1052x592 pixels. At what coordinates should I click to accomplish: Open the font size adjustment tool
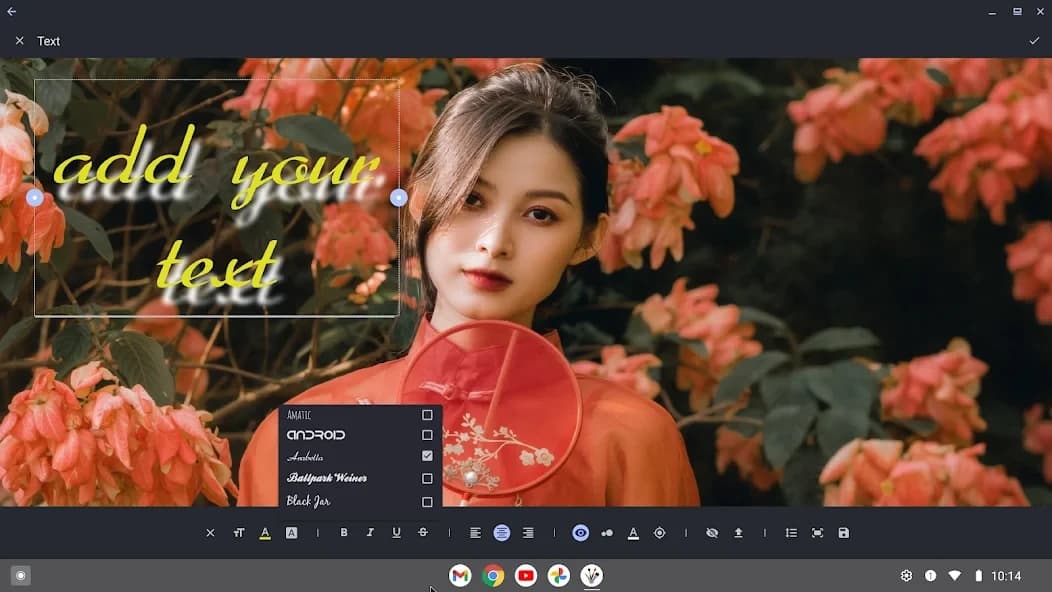tap(240, 532)
